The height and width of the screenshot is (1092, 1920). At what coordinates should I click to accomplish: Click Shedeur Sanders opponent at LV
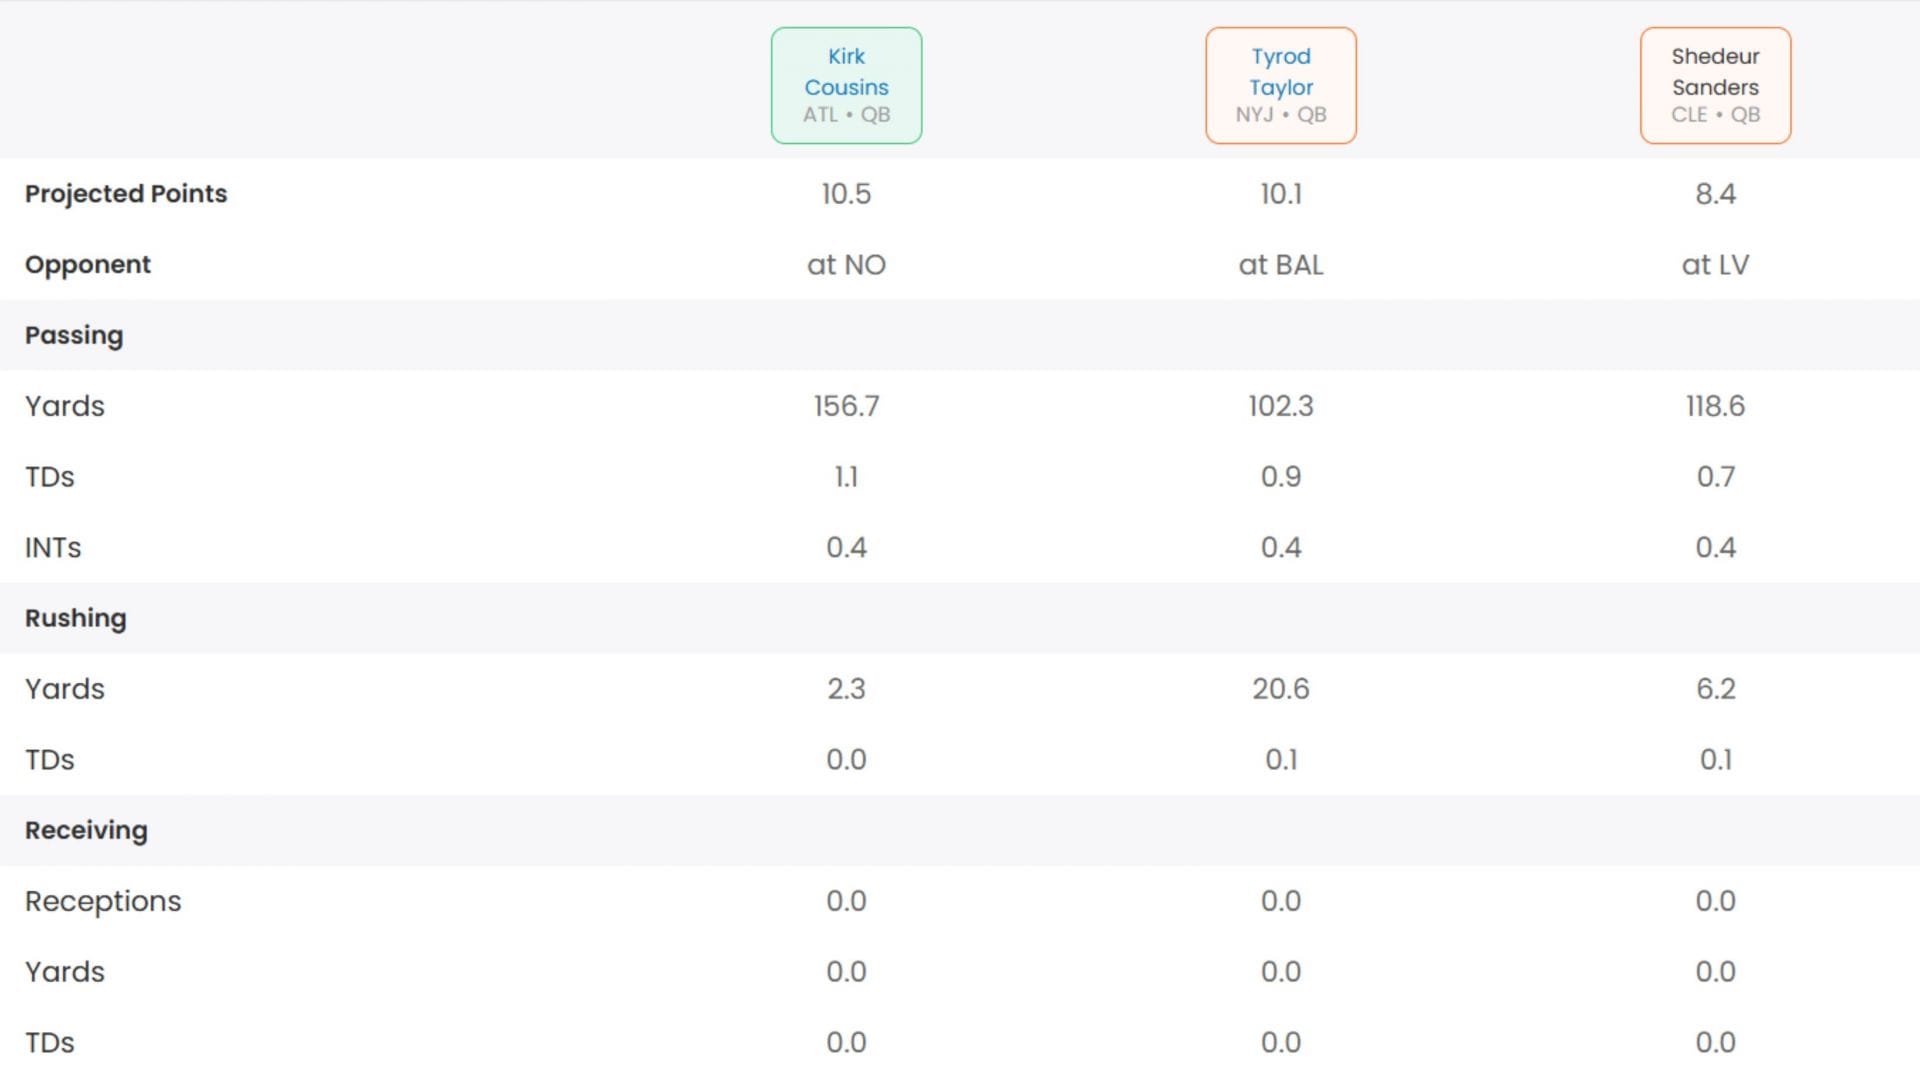(1715, 264)
